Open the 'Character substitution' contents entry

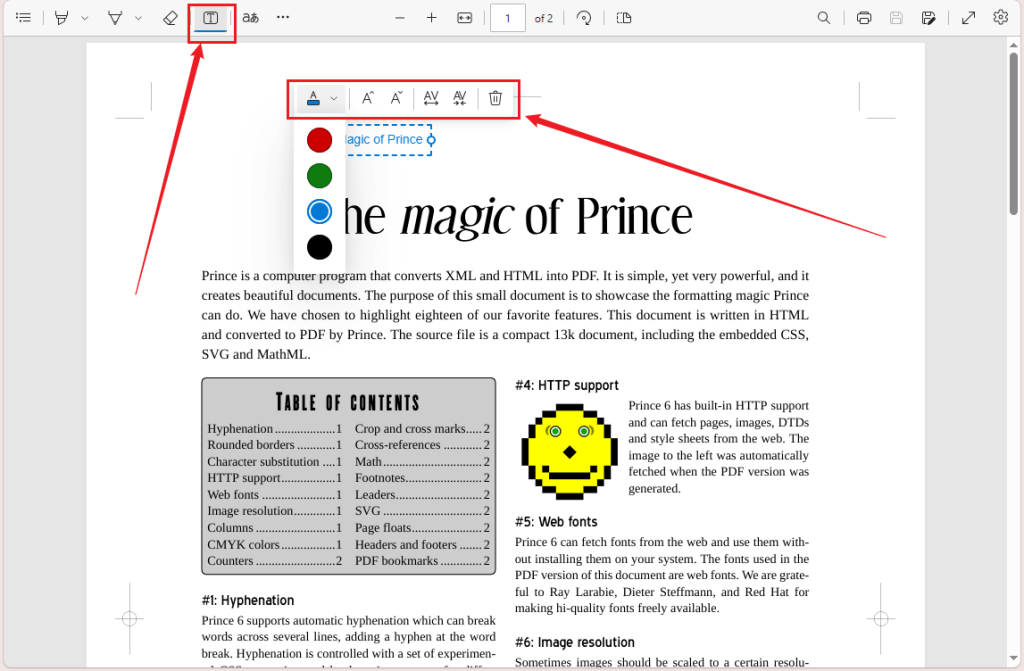tap(275, 461)
